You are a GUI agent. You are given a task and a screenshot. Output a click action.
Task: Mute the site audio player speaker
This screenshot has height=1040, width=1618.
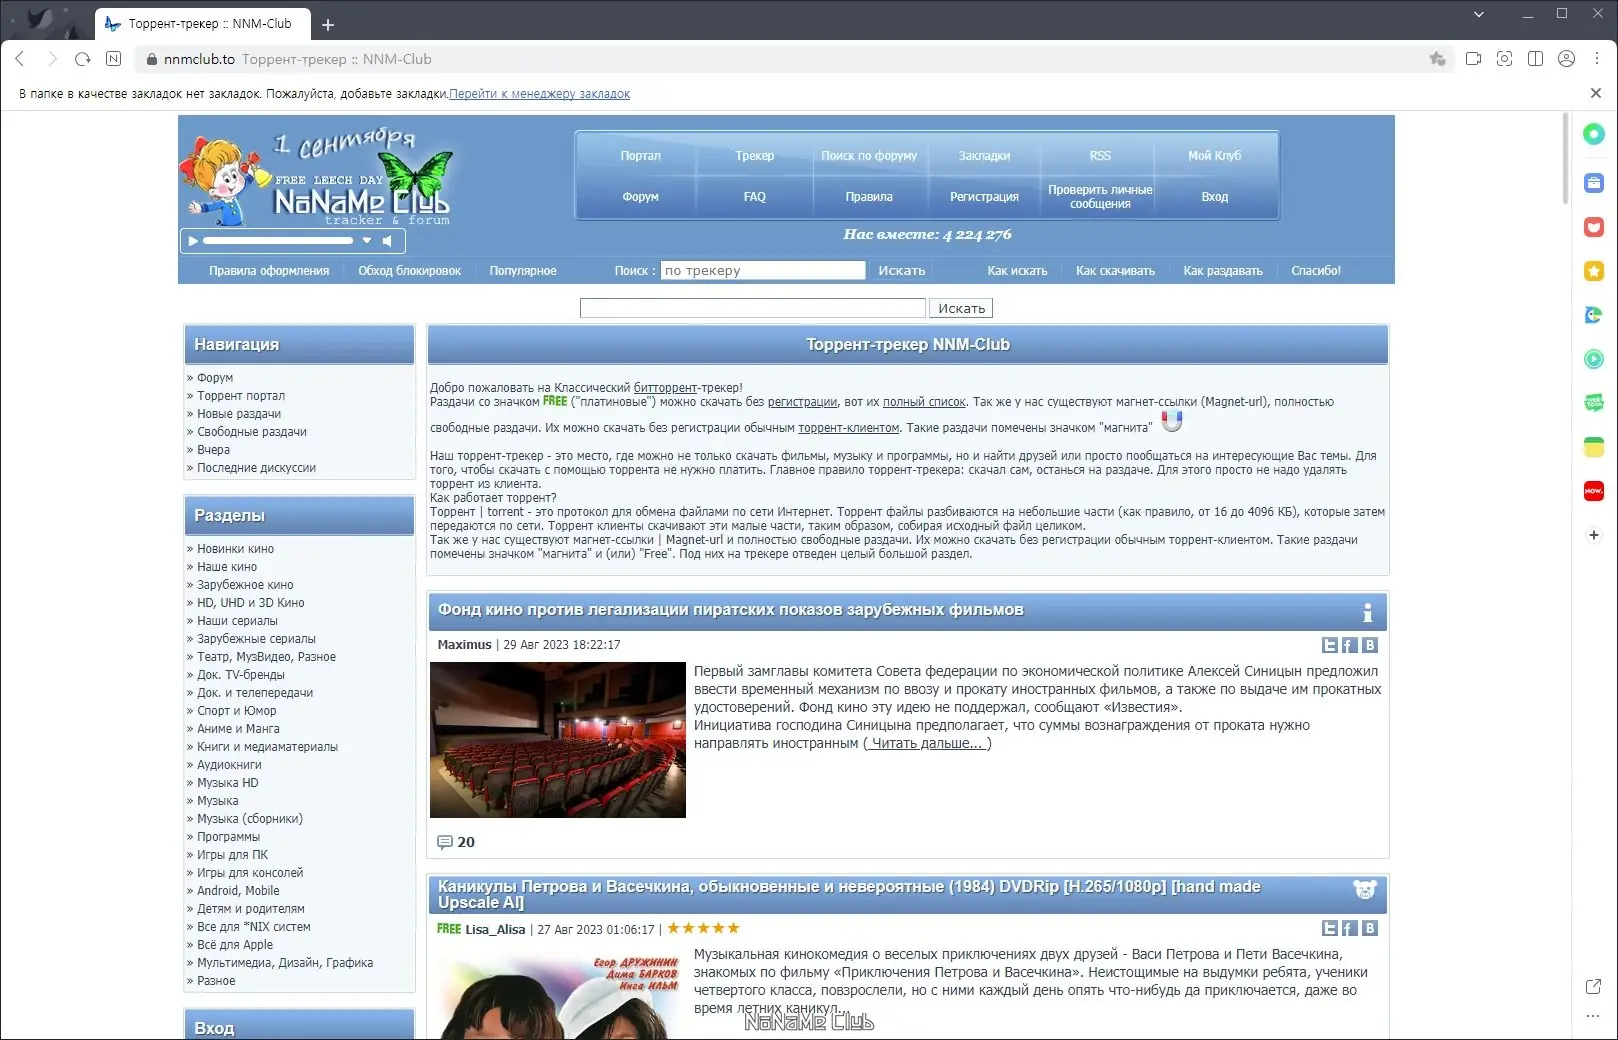388,240
